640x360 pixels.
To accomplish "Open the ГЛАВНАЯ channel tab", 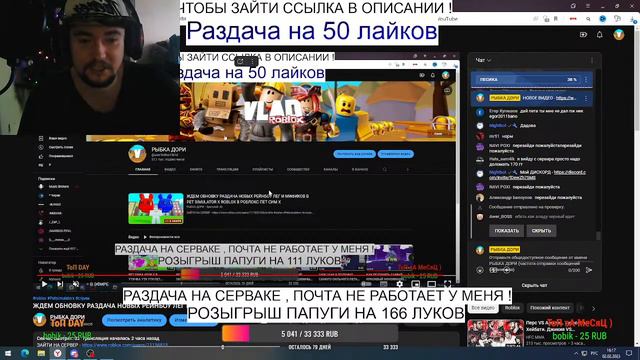I will [x=143, y=169].
